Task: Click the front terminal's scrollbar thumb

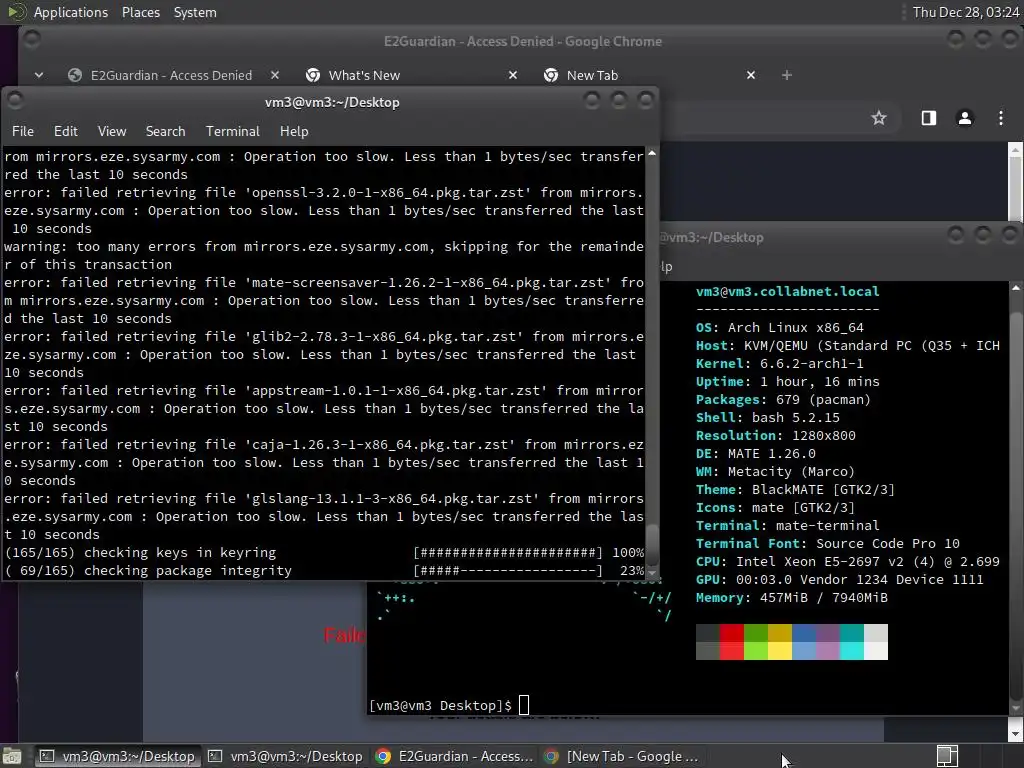Action: click(x=652, y=543)
